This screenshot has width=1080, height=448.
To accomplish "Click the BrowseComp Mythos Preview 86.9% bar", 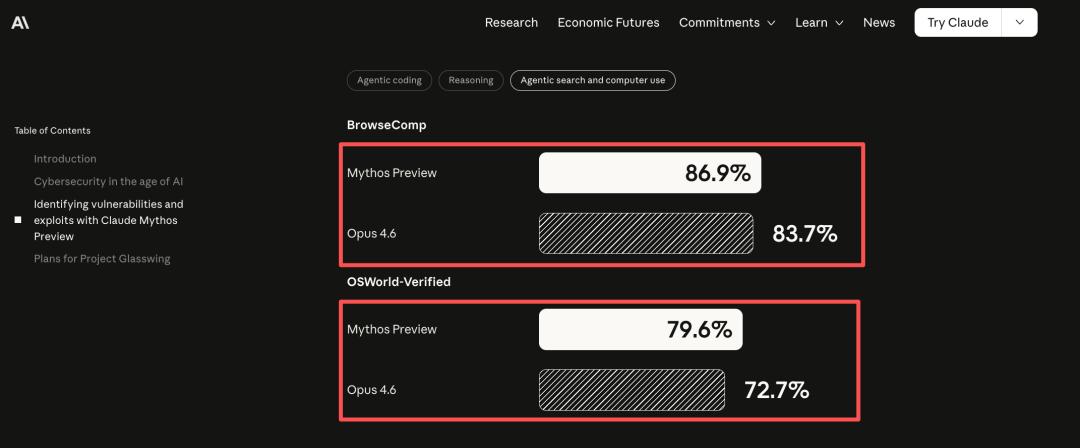I will 649,173.
